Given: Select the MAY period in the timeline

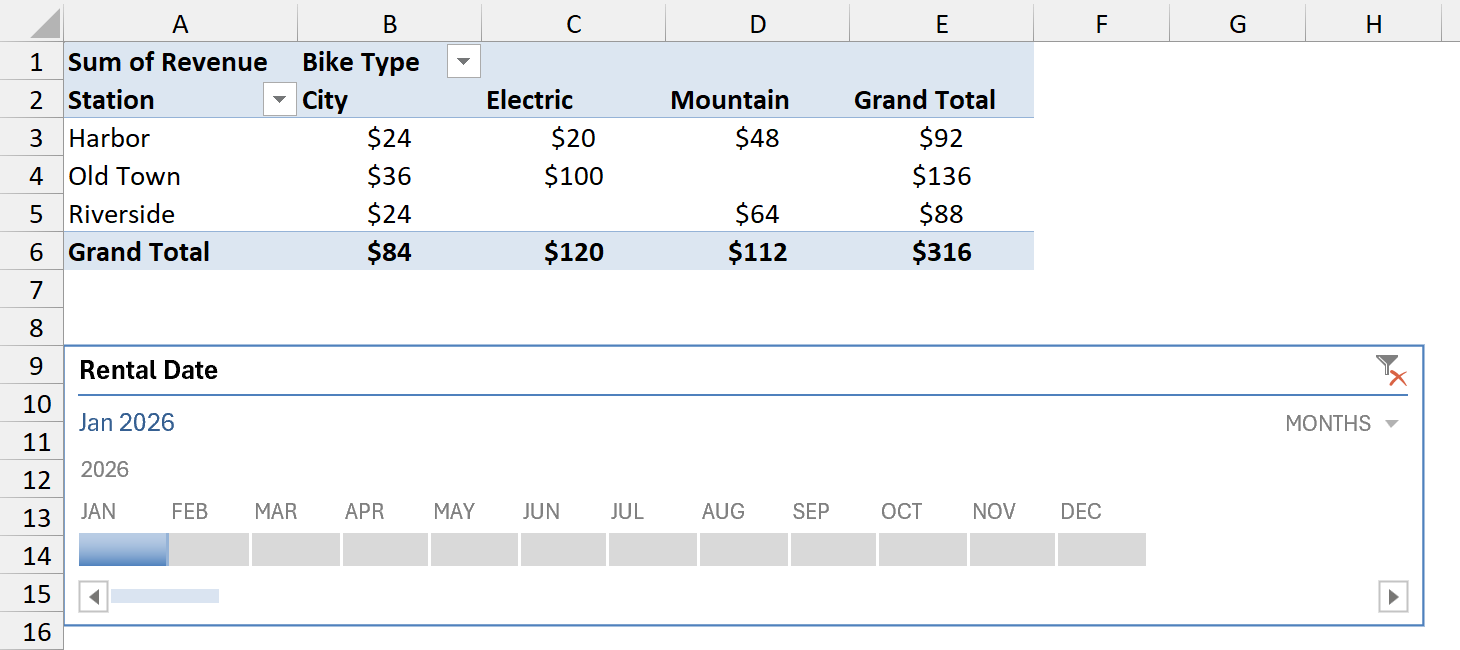Looking at the screenshot, I should click(474, 549).
